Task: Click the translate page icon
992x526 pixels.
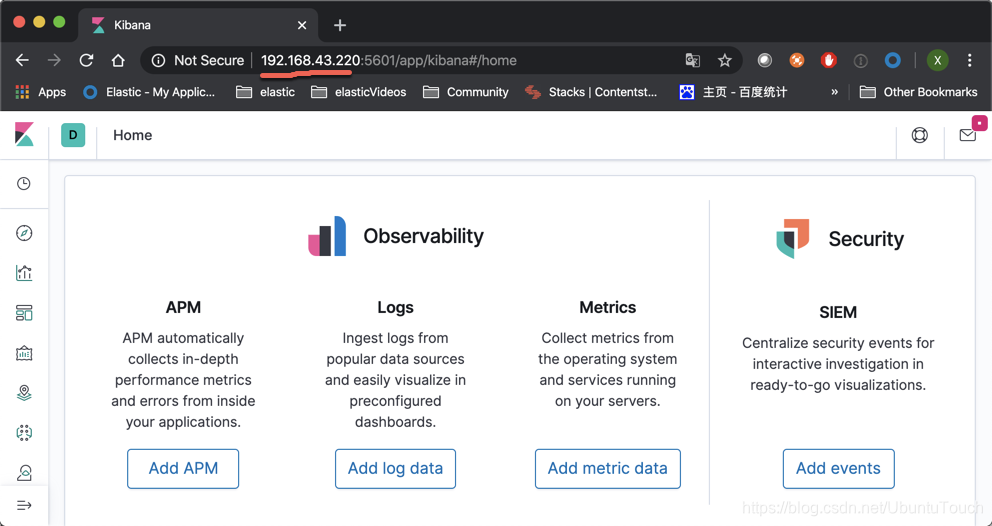Action: click(693, 60)
